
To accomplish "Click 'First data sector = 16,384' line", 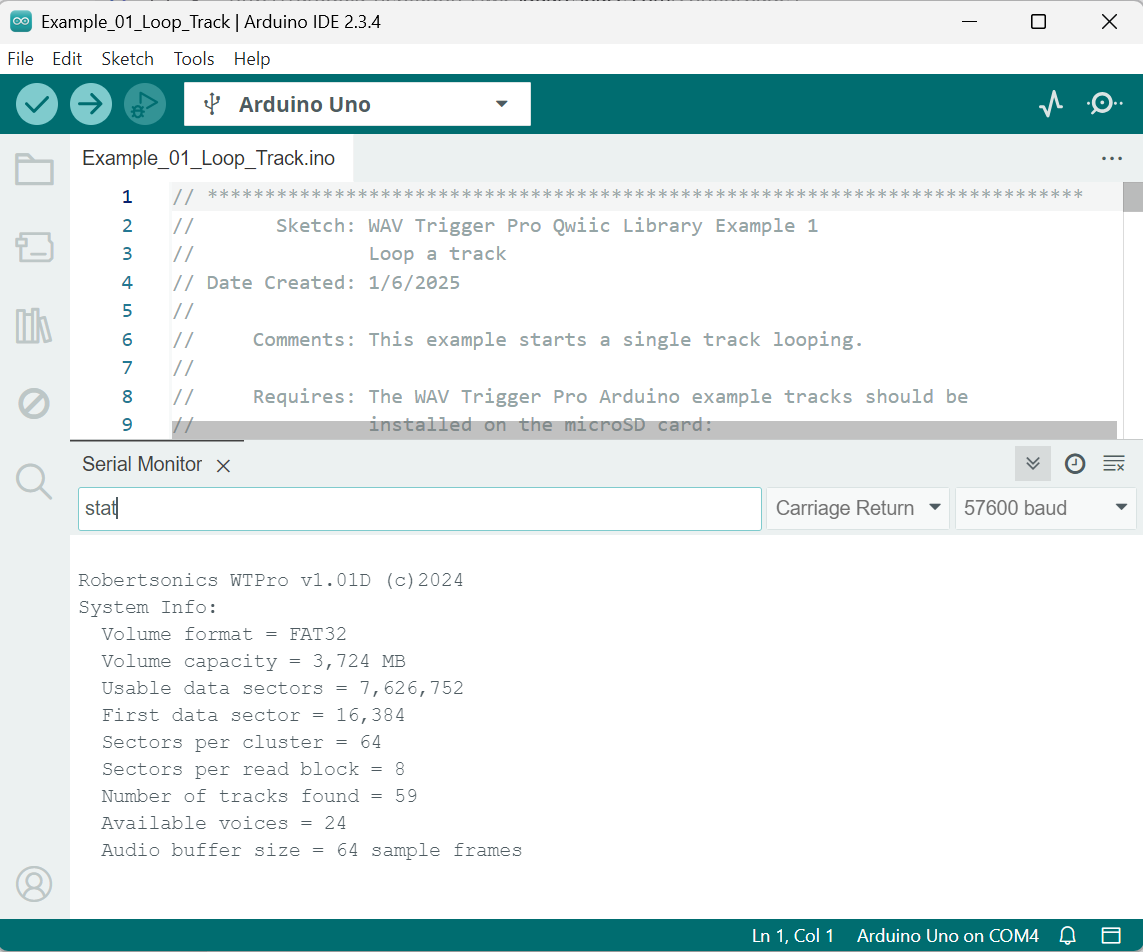I will click(253, 715).
